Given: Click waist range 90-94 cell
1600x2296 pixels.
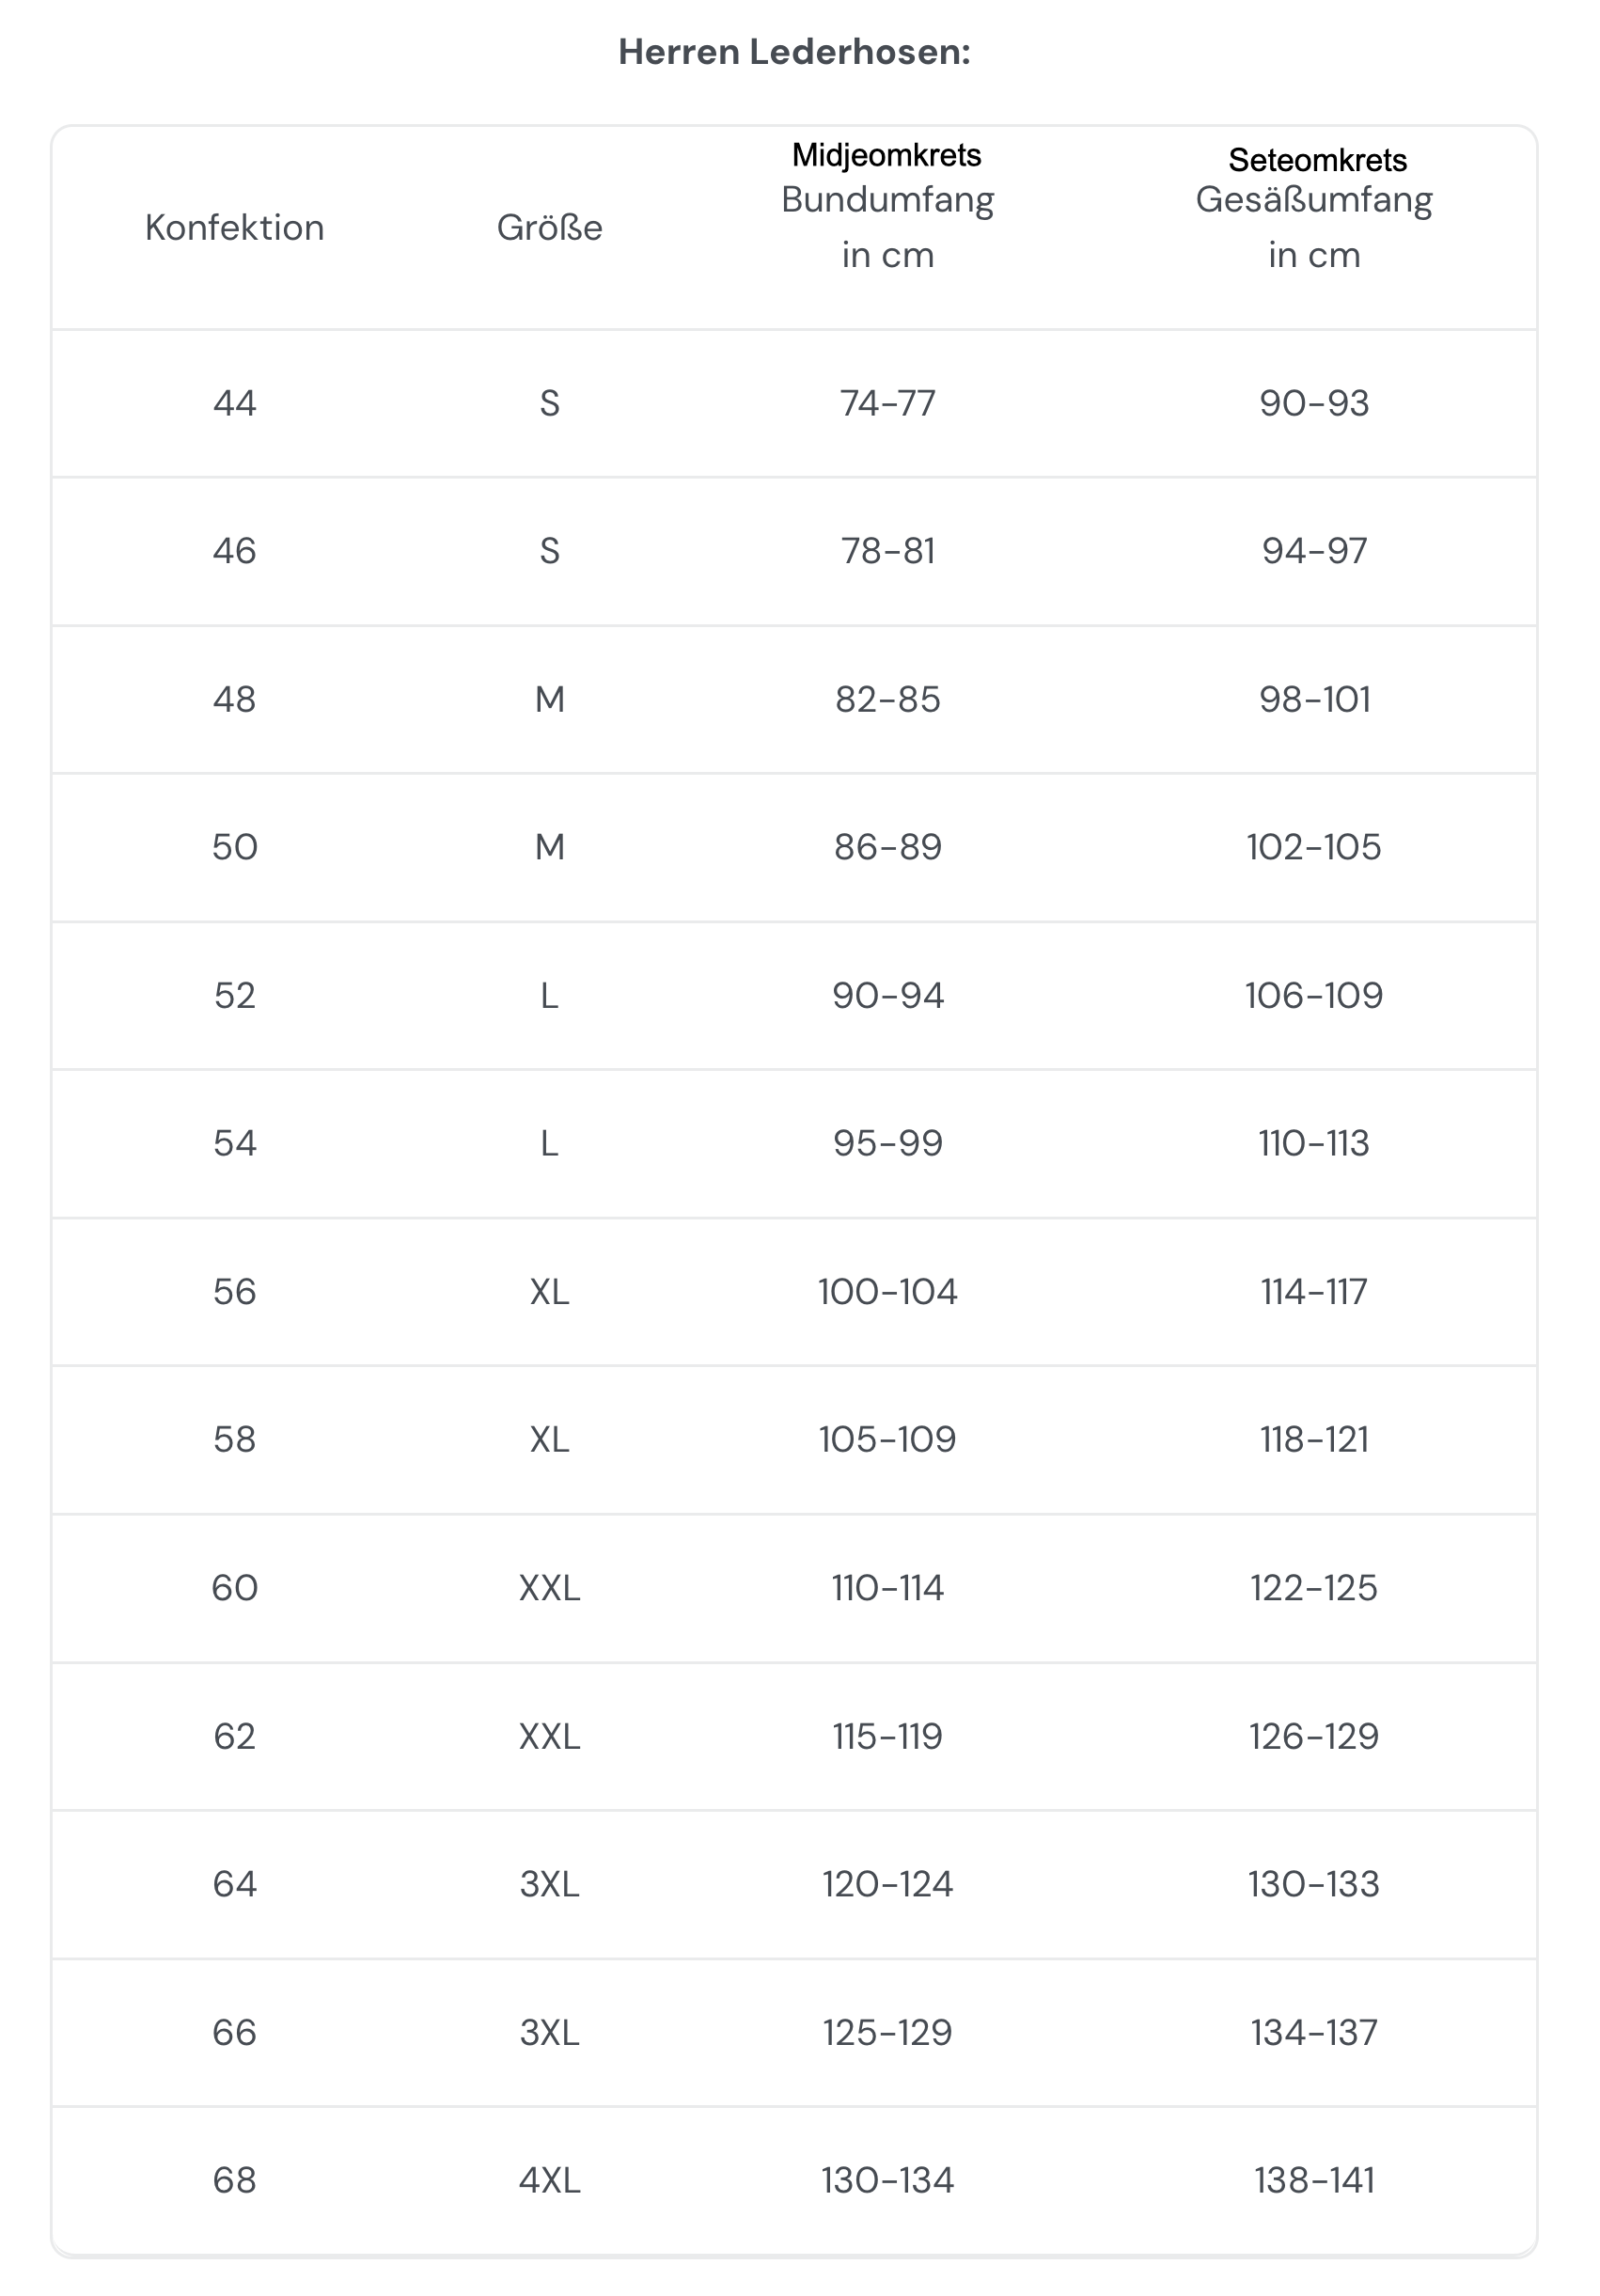Looking at the screenshot, I should click(x=887, y=995).
